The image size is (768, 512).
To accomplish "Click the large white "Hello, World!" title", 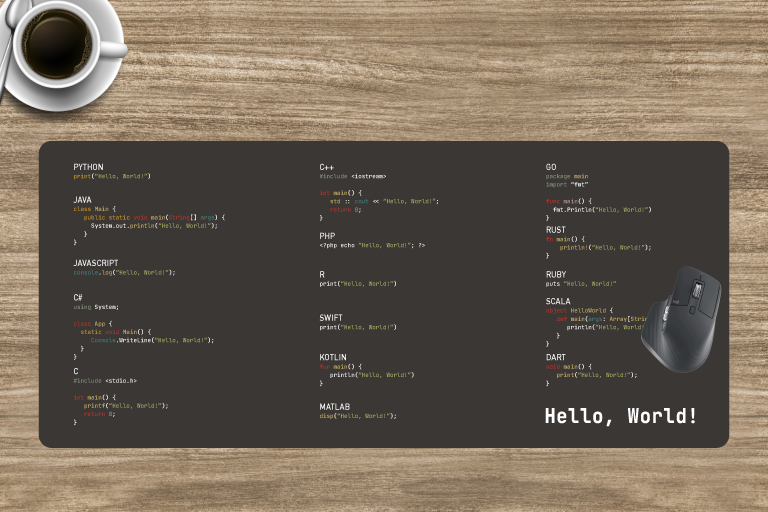I will [x=621, y=416].
